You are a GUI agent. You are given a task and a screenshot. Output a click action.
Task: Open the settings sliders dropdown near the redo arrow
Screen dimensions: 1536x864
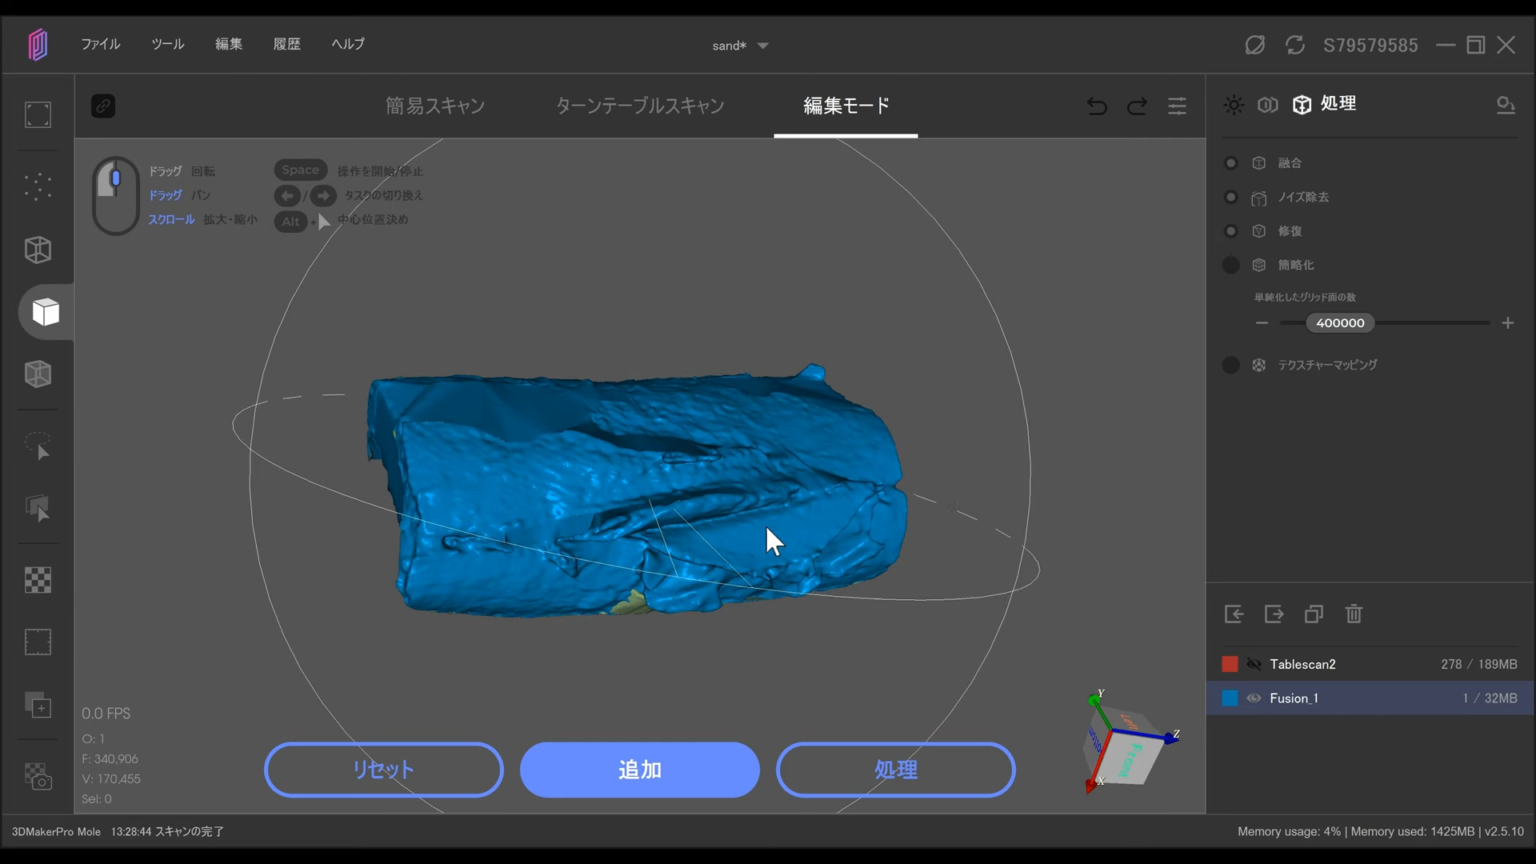point(1177,106)
